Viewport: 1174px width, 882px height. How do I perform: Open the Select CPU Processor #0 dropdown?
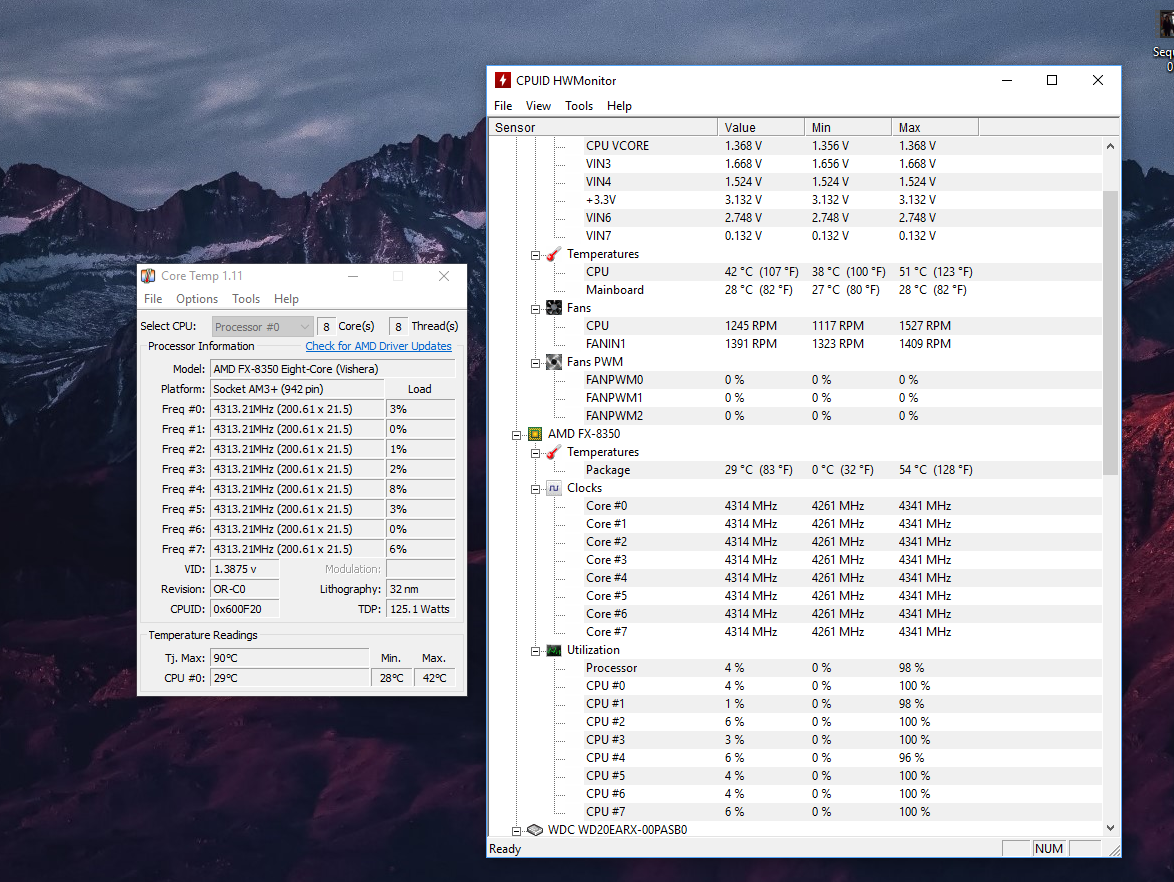262,326
